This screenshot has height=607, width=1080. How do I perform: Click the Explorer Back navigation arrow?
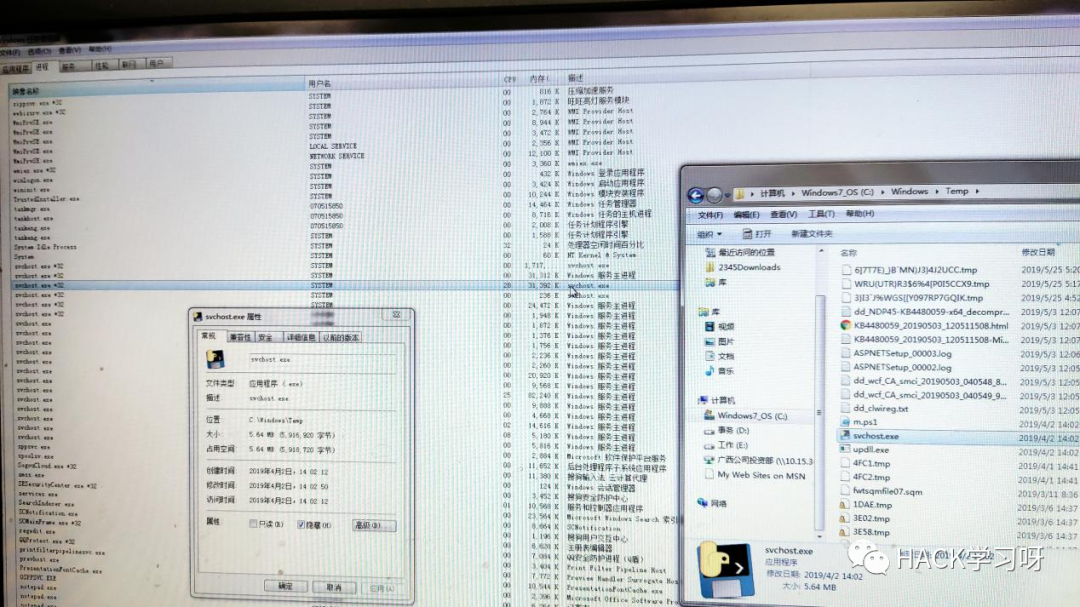pyautogui.click(x=696, y=196)
